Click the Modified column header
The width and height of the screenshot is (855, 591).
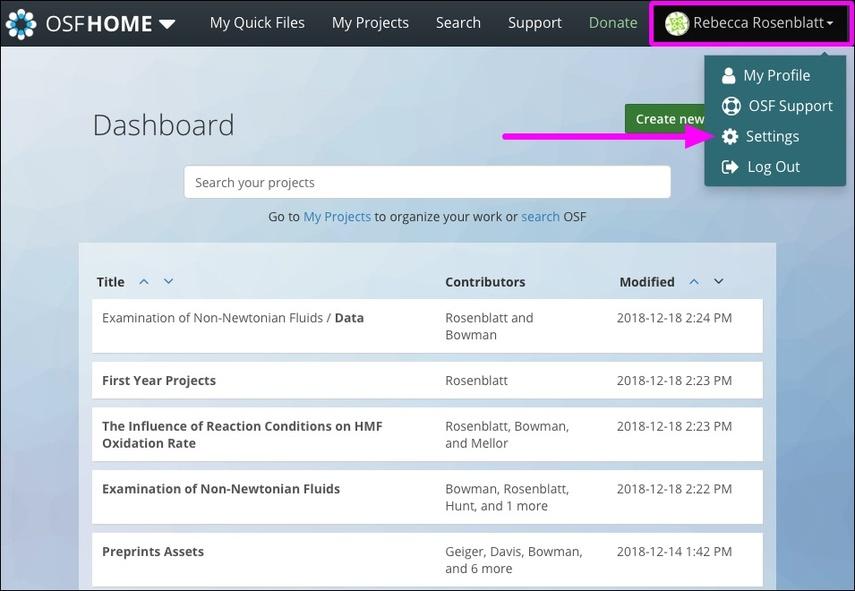click(647, 282)
